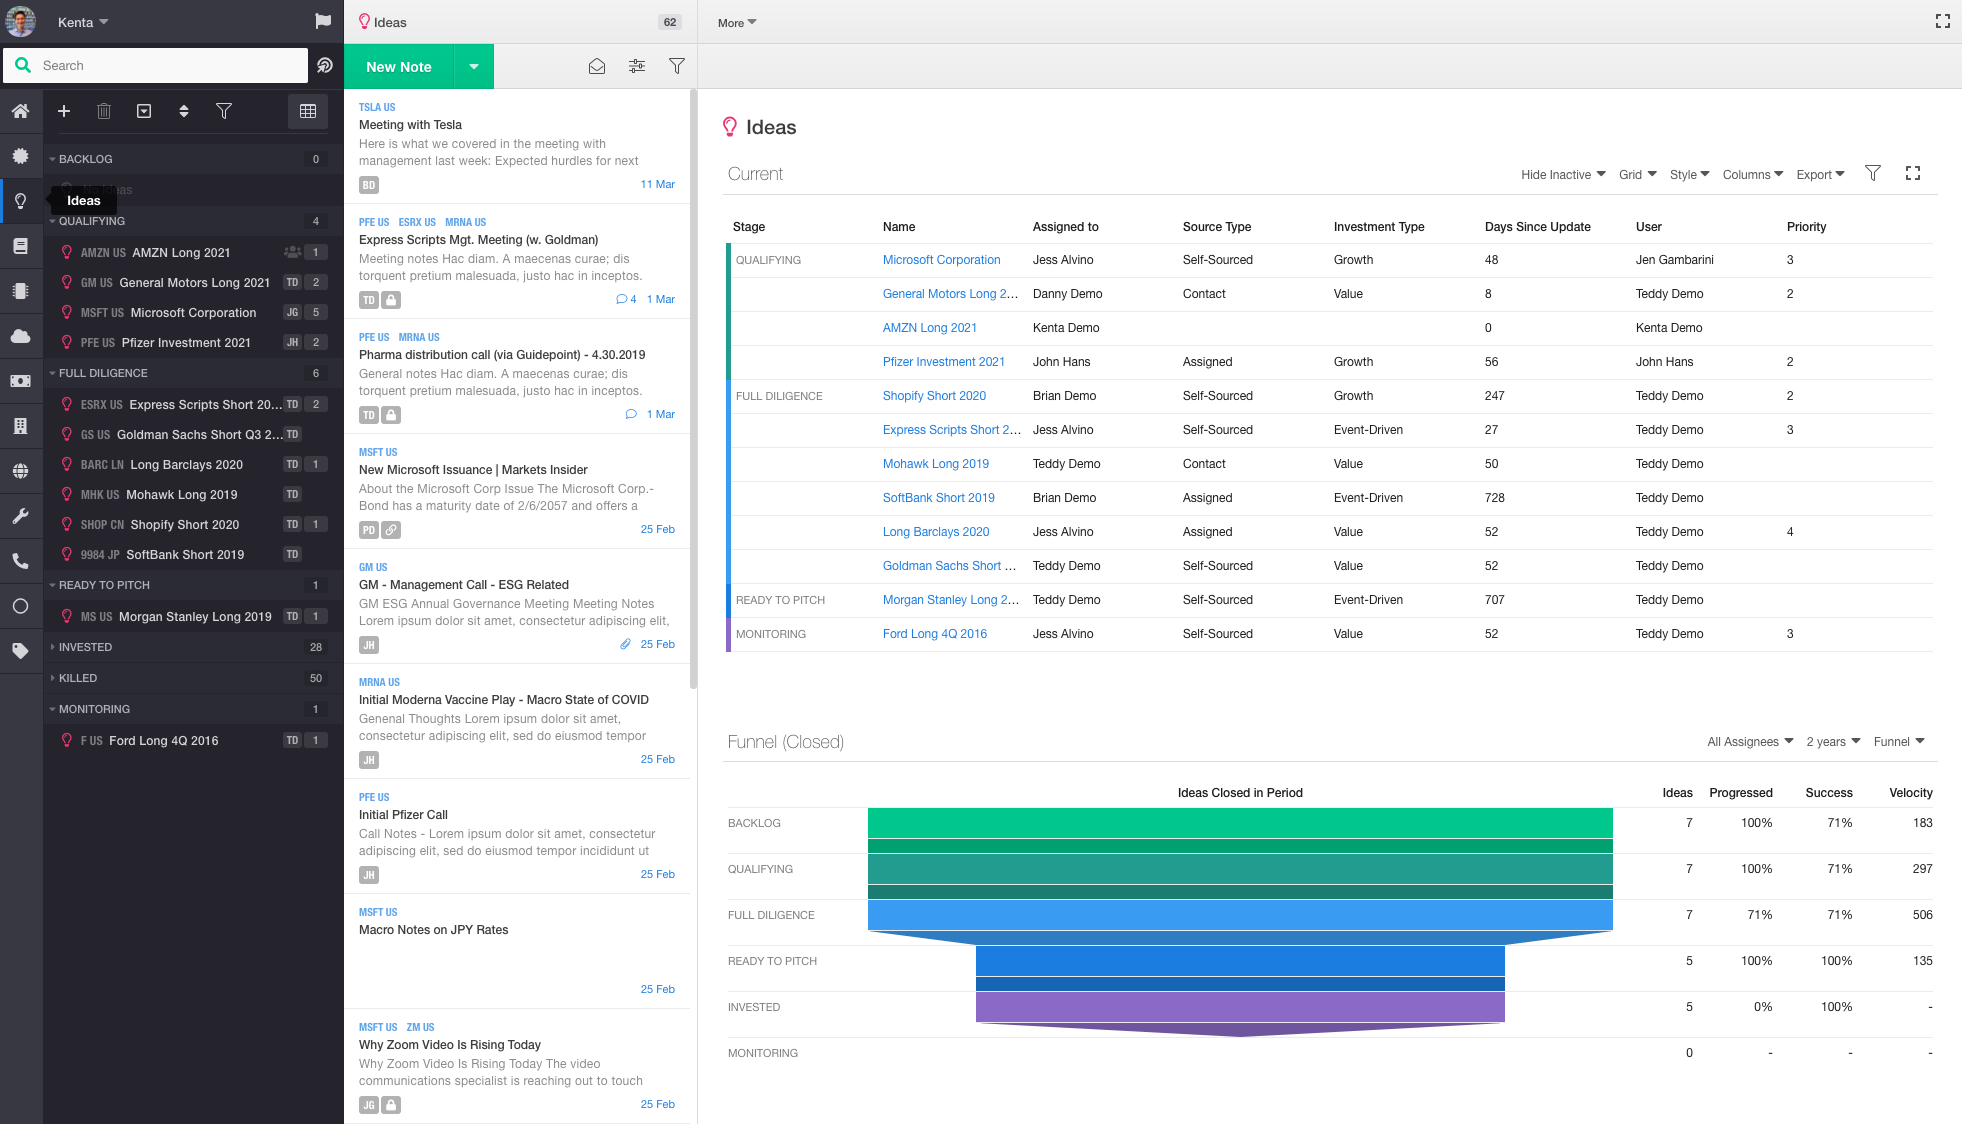The image size is (1962, 1124).
Task: Open the Home icon in left sidebar
Action: point(20,111)
